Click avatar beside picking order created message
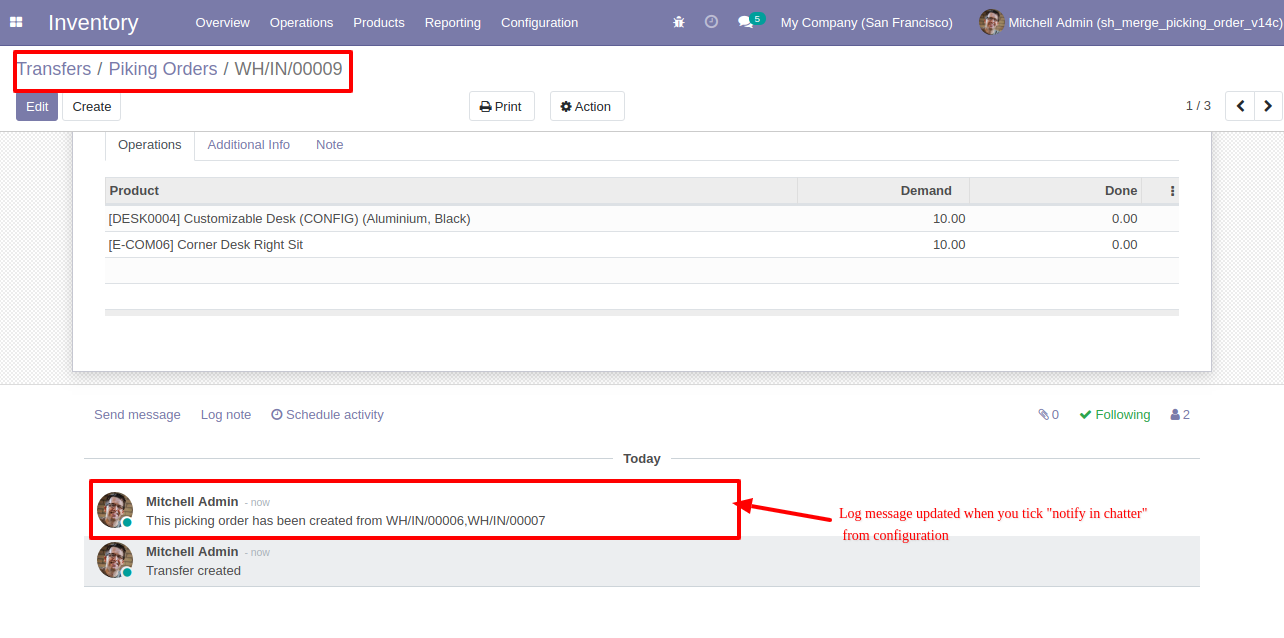 click(115, 510)
